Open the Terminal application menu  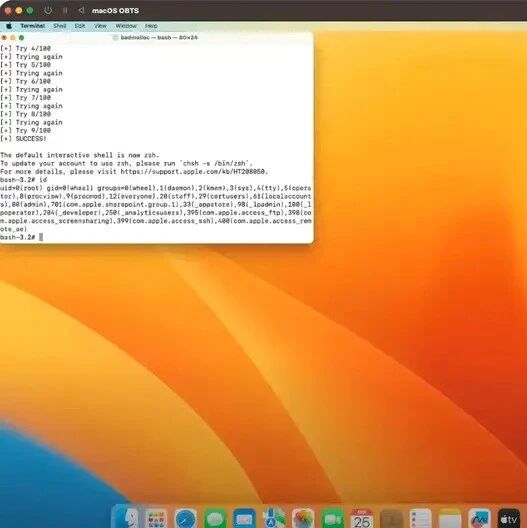pyautogui.click(x=32, y=26)
